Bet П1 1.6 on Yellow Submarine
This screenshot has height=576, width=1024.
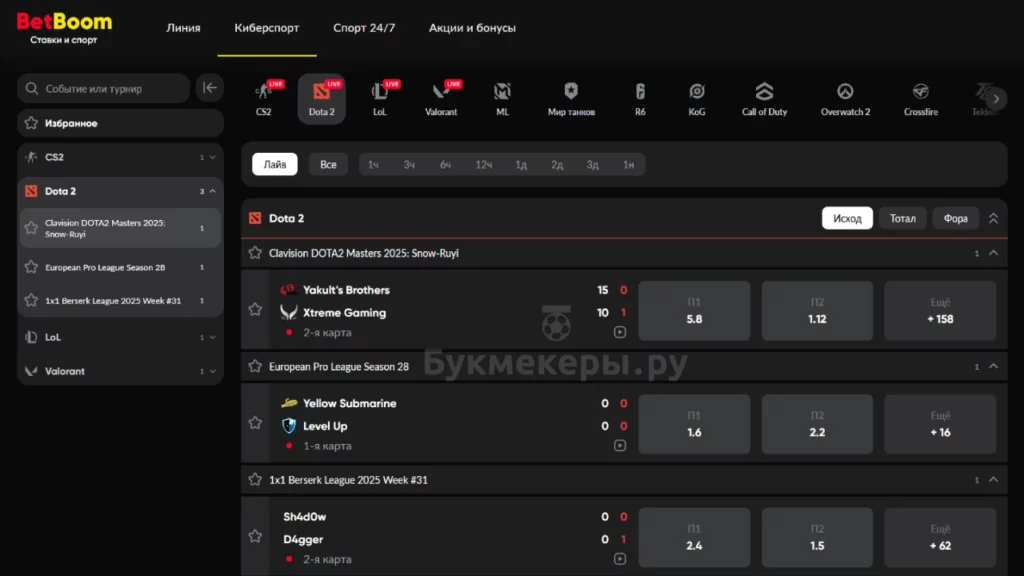coord(694,424)
